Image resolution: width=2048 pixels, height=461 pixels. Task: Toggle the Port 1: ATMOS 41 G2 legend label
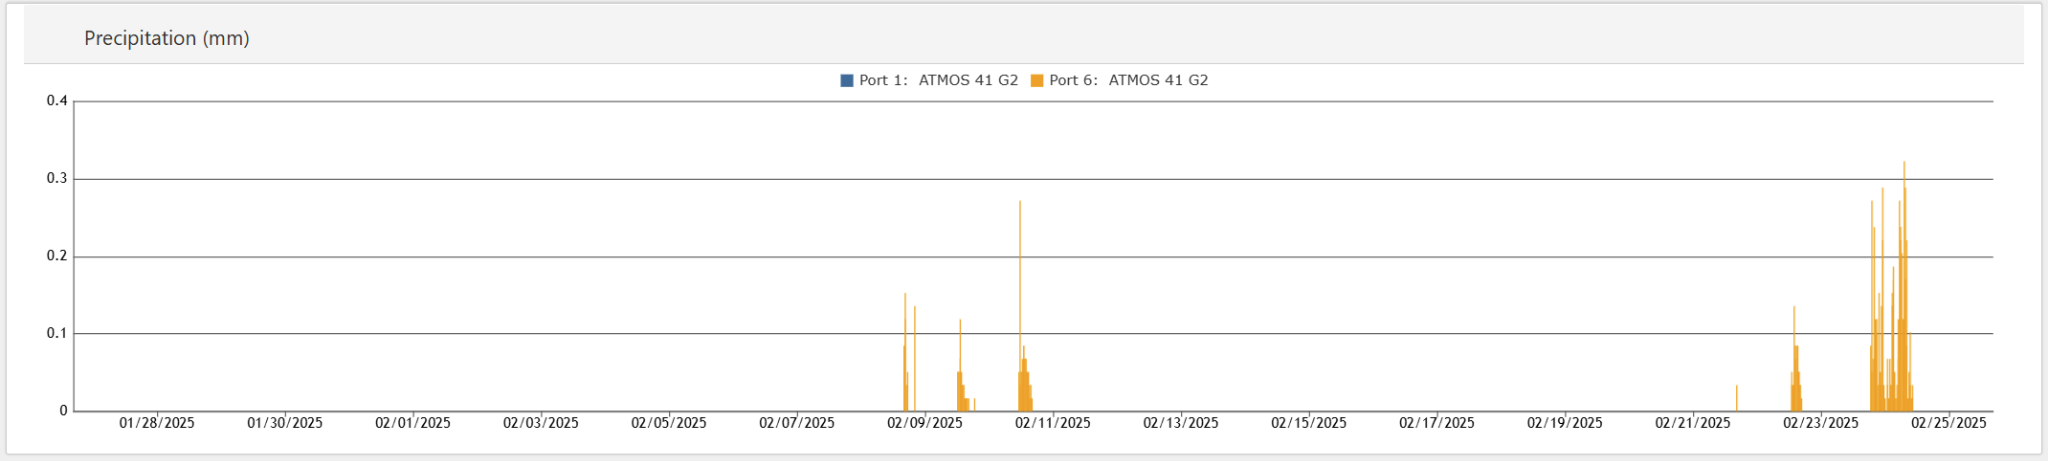pyautogui.click(x=938, y=81)
